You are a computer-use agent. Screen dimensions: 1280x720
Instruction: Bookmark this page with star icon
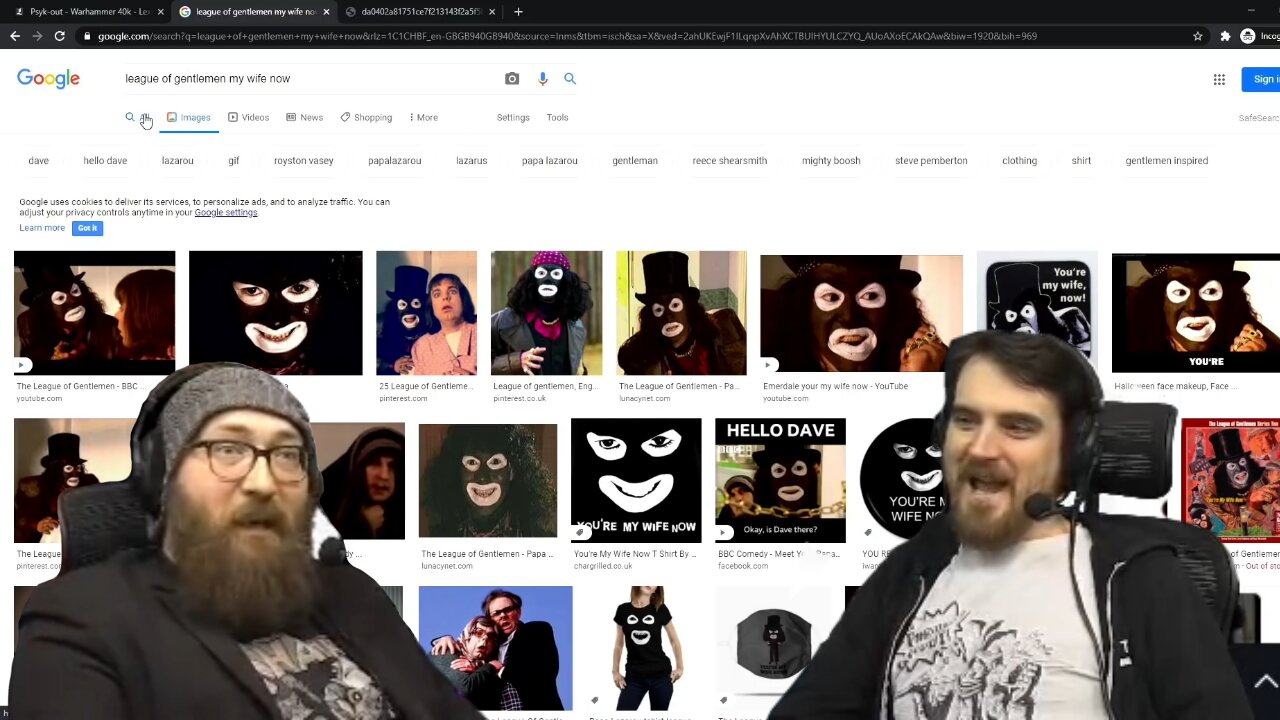pos(1198,36)
